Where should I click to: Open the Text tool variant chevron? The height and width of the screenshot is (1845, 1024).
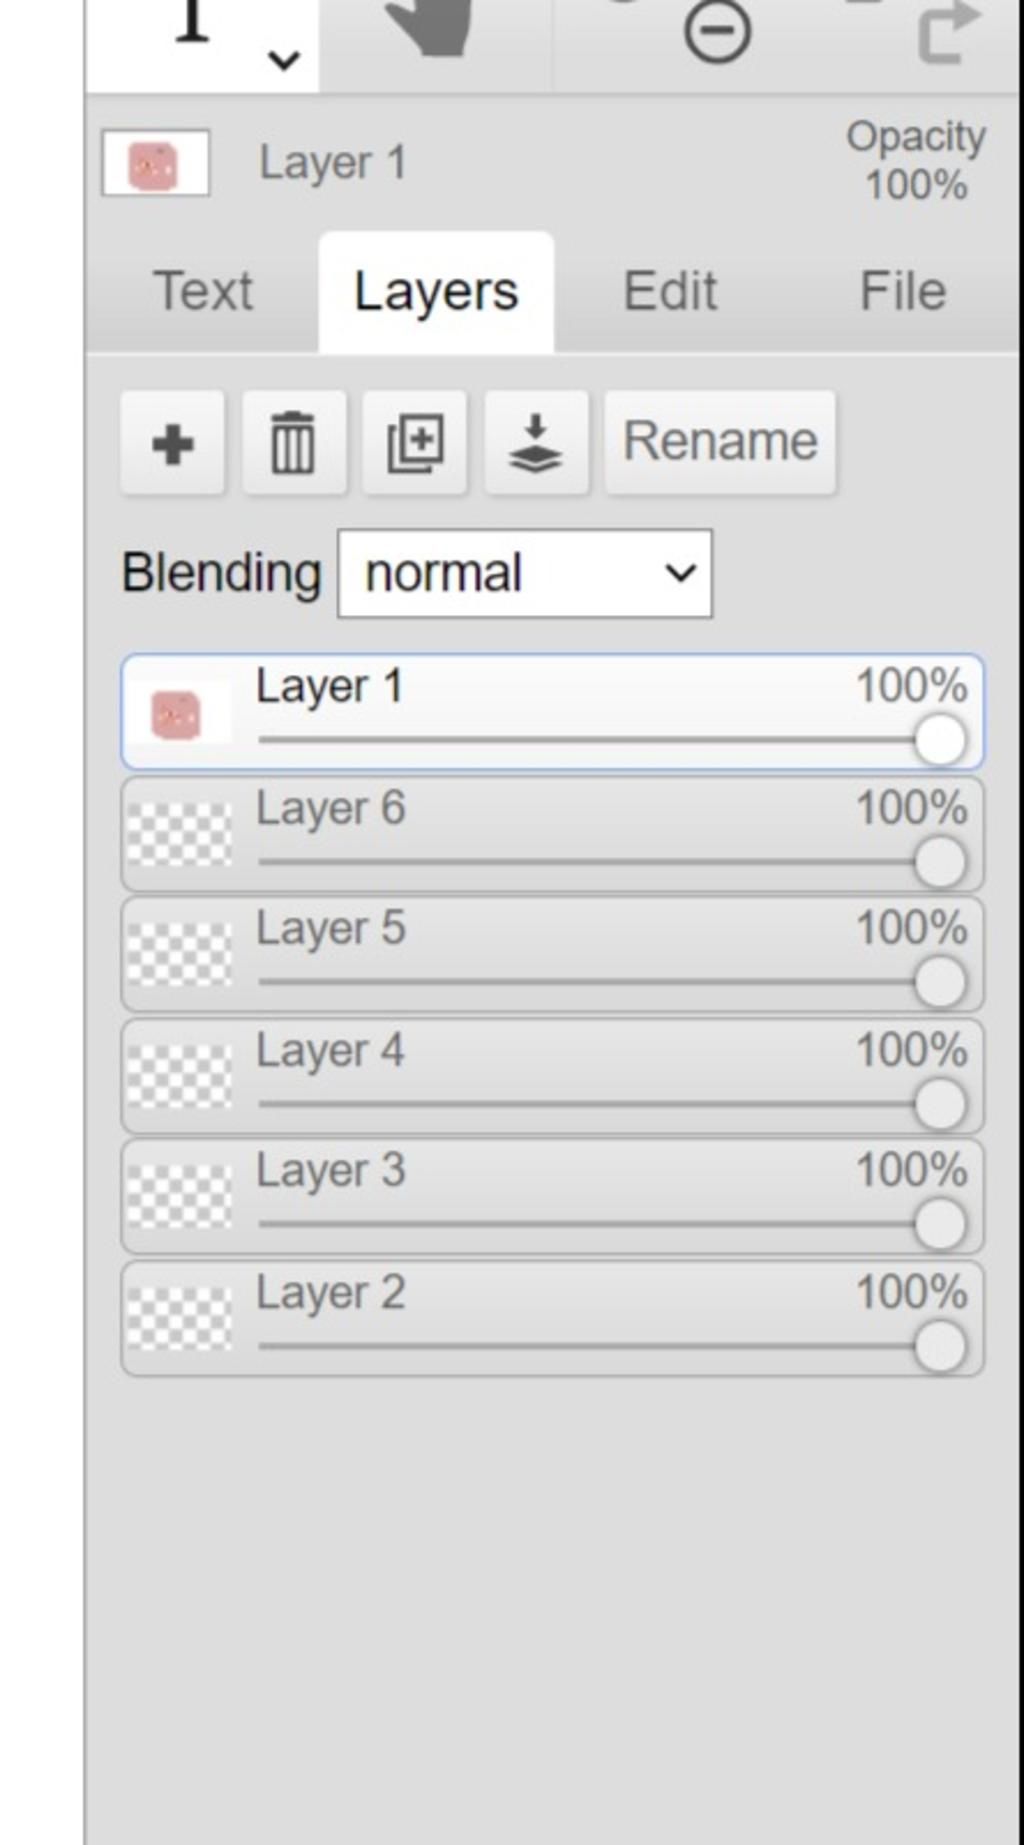pyautogui.click(x=284, y=60)
